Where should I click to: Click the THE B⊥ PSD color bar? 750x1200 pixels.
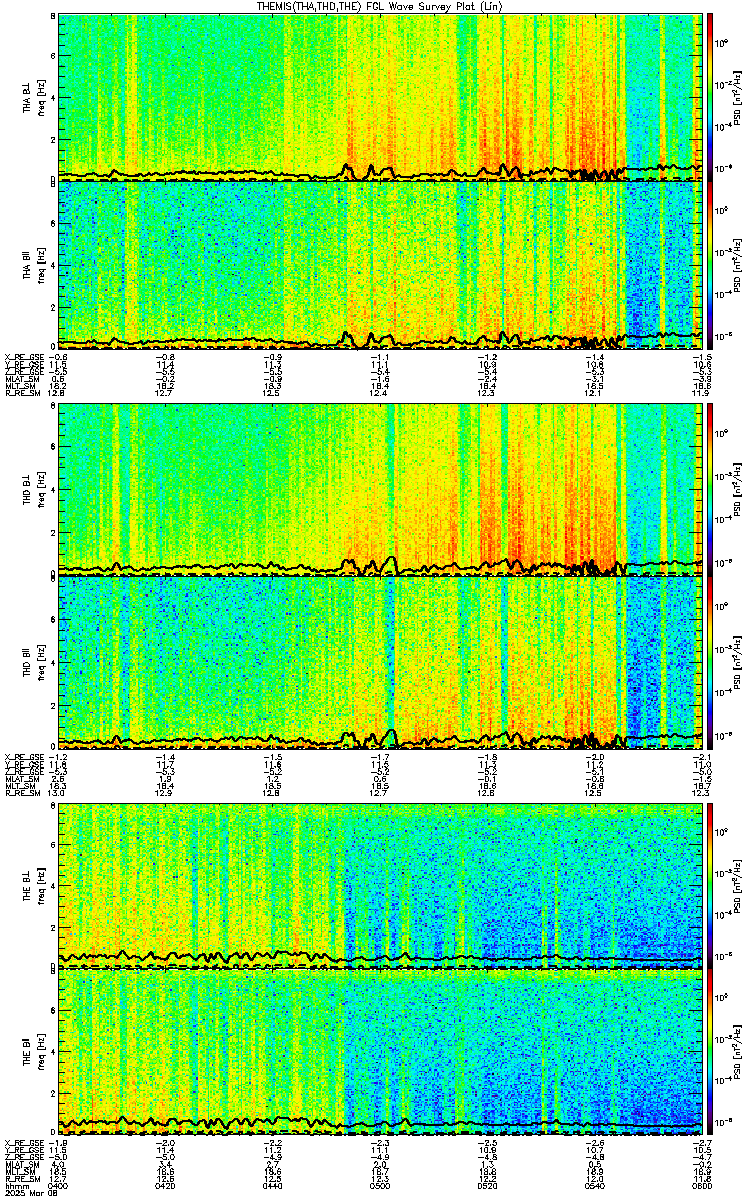[711, 887]
